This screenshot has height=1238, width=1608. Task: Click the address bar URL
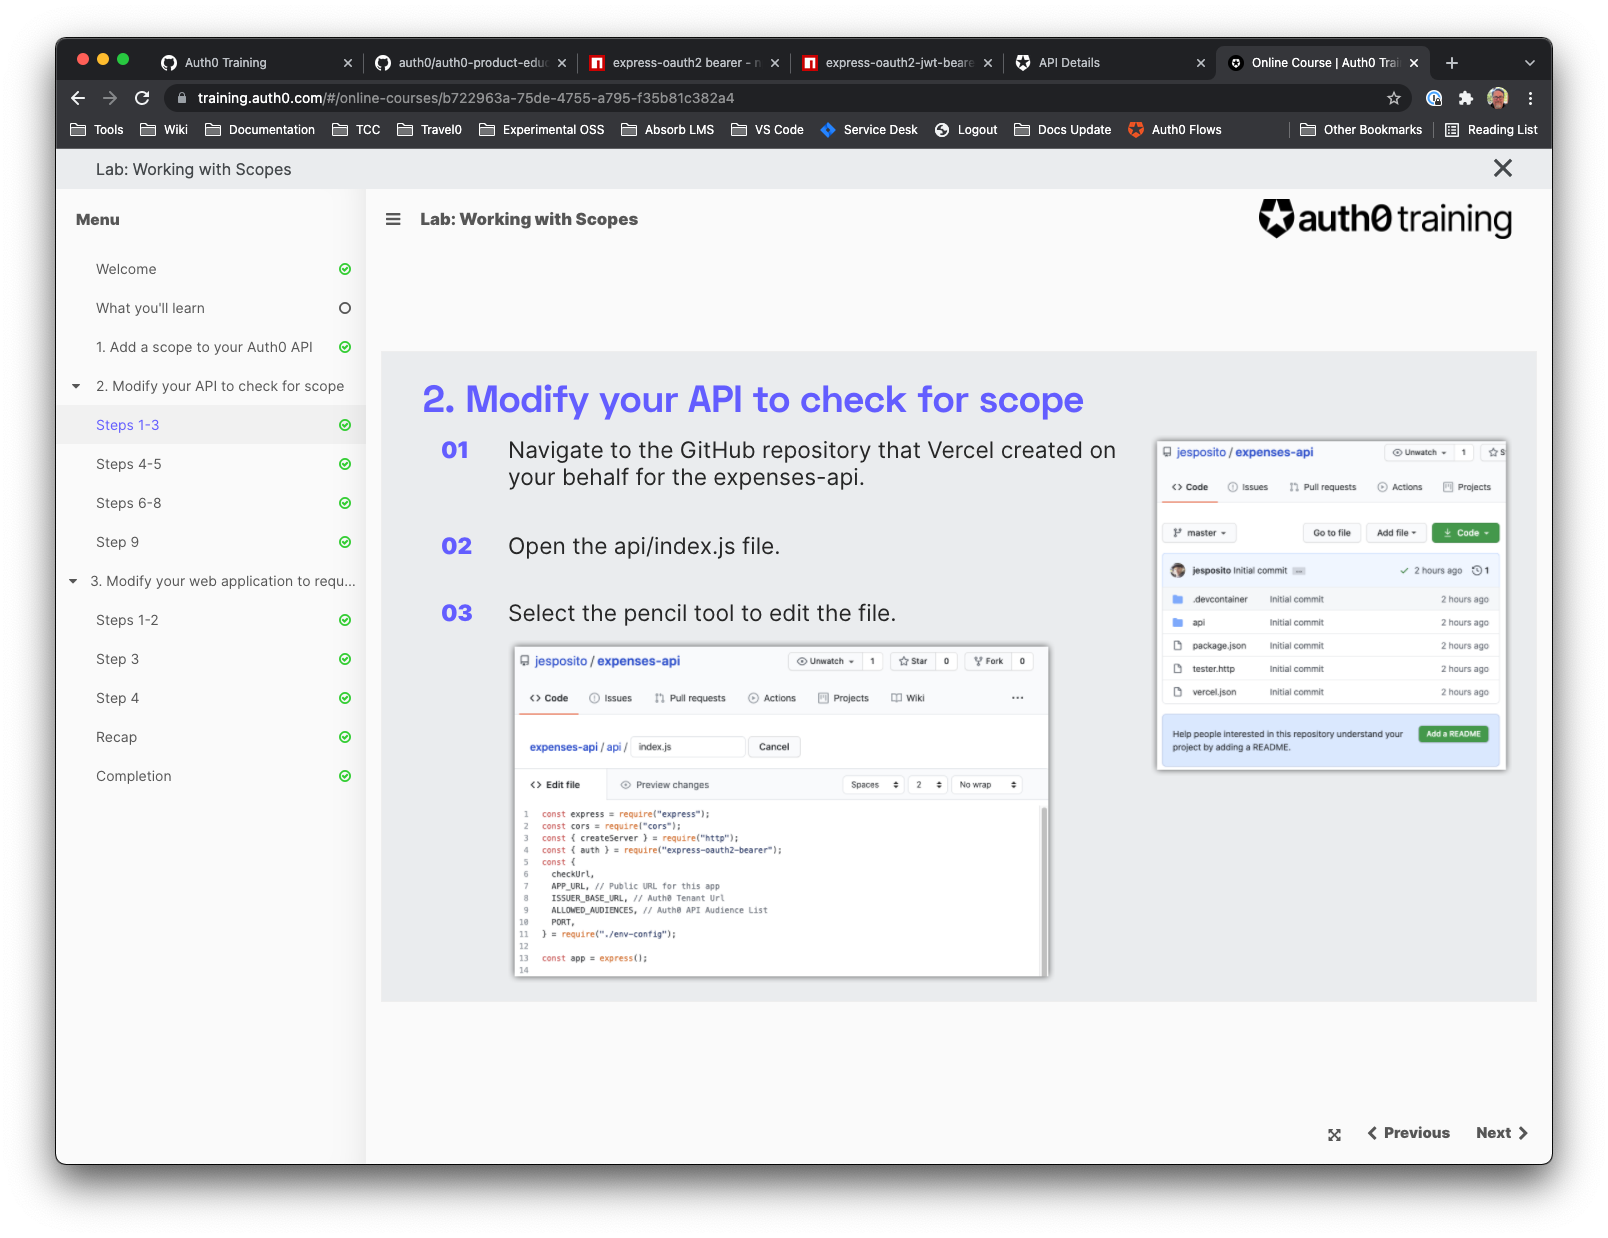point(465,98)
